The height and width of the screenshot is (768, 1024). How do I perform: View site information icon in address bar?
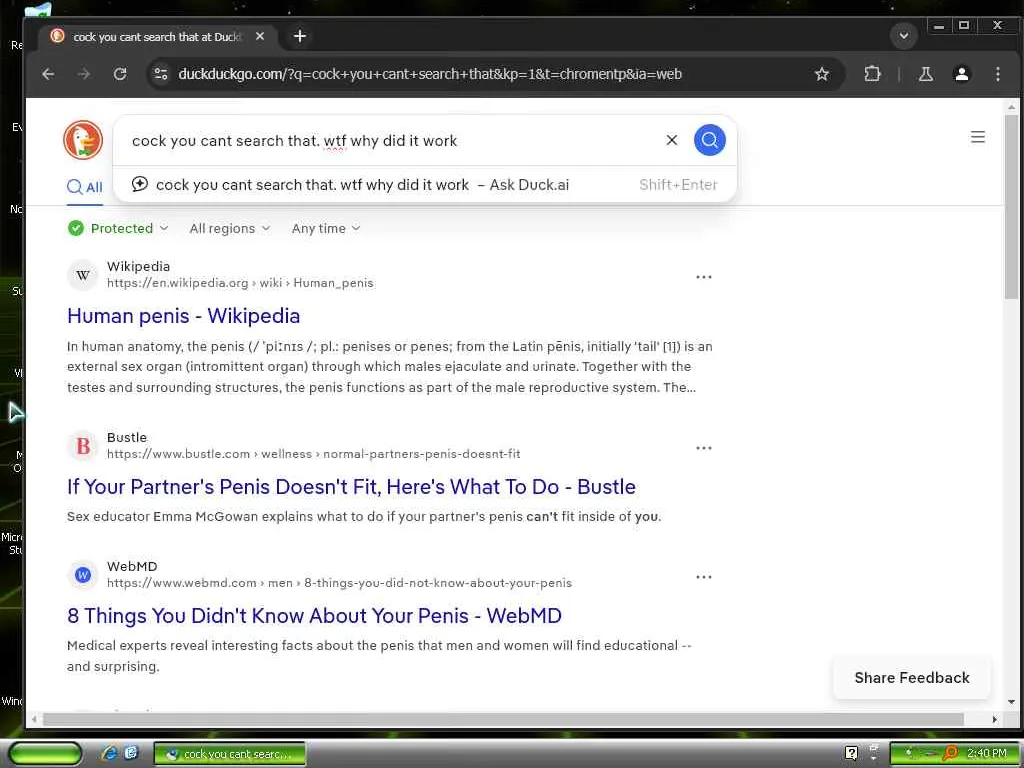161,74
